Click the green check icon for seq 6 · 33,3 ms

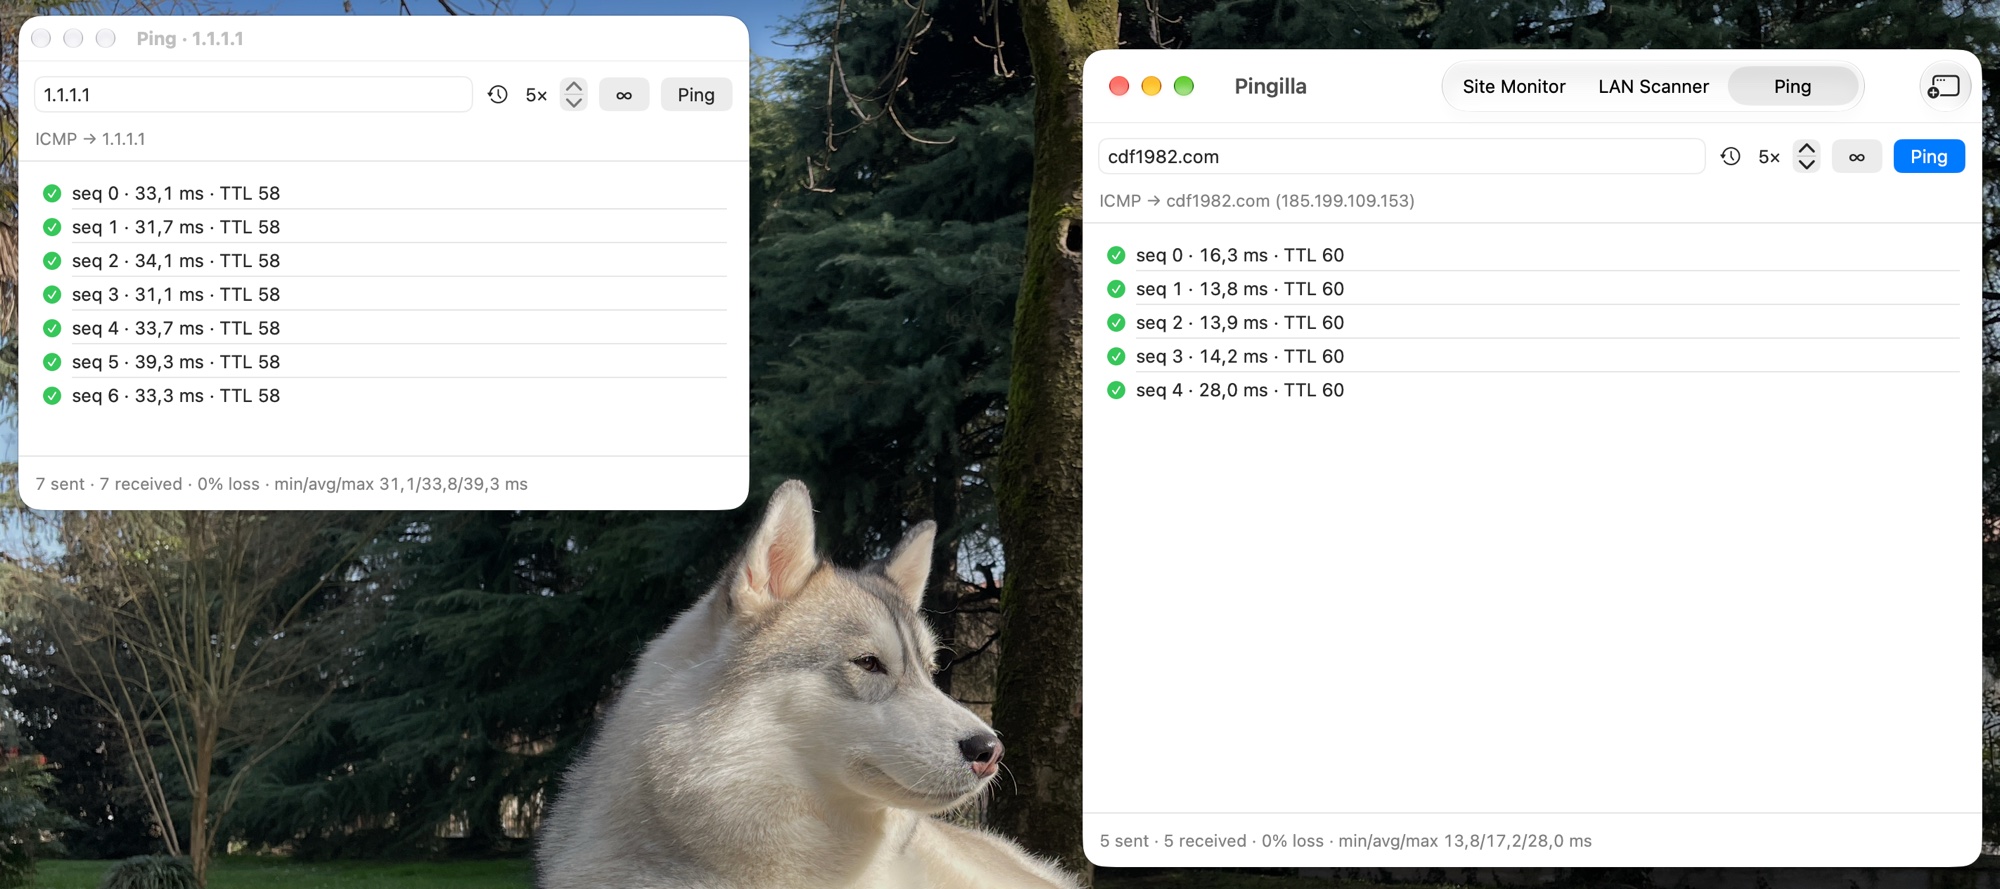[52, 396]
